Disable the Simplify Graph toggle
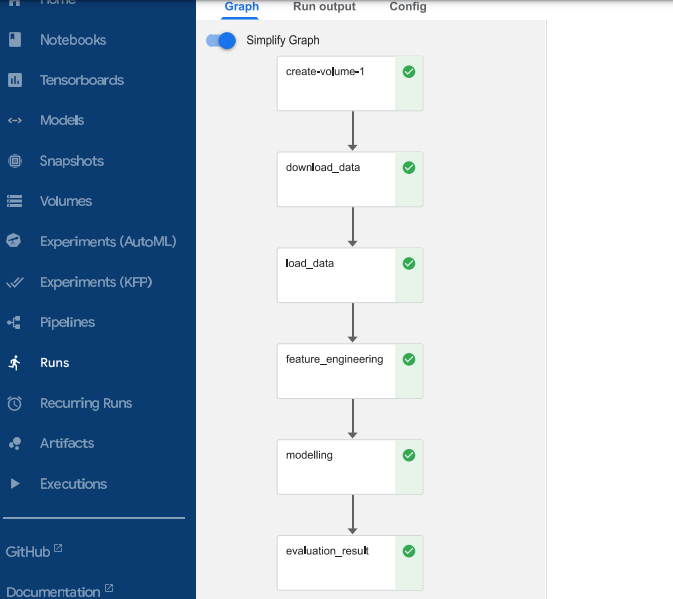Viewport: 673px width, 599px height. (x=221, y=41)
